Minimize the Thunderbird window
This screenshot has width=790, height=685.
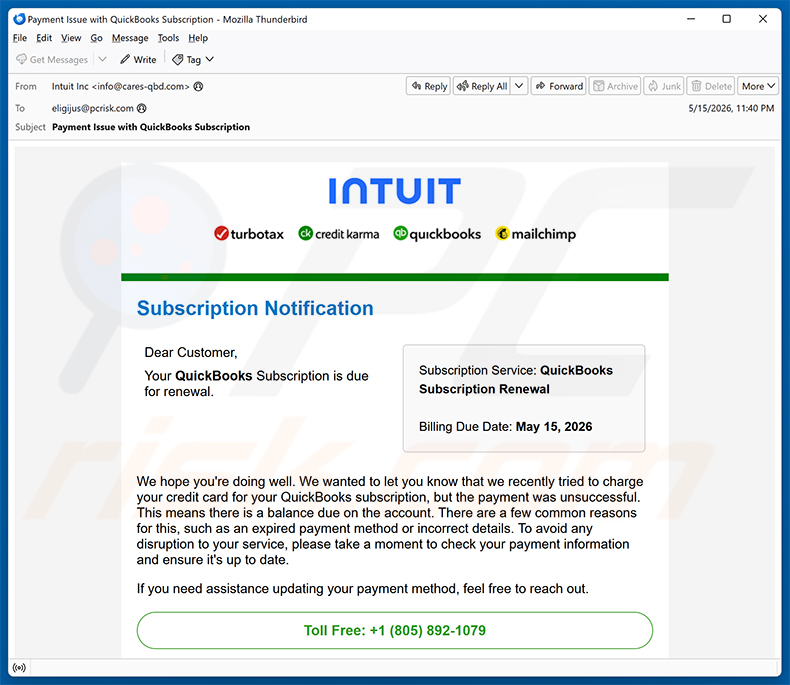[x=691, y=19]
